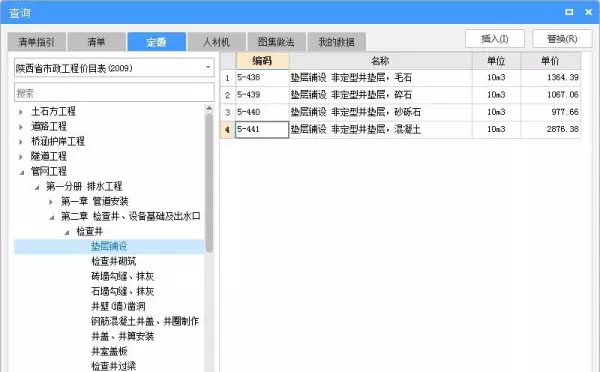Select 管网工程 in the tree

pos(49,171)
